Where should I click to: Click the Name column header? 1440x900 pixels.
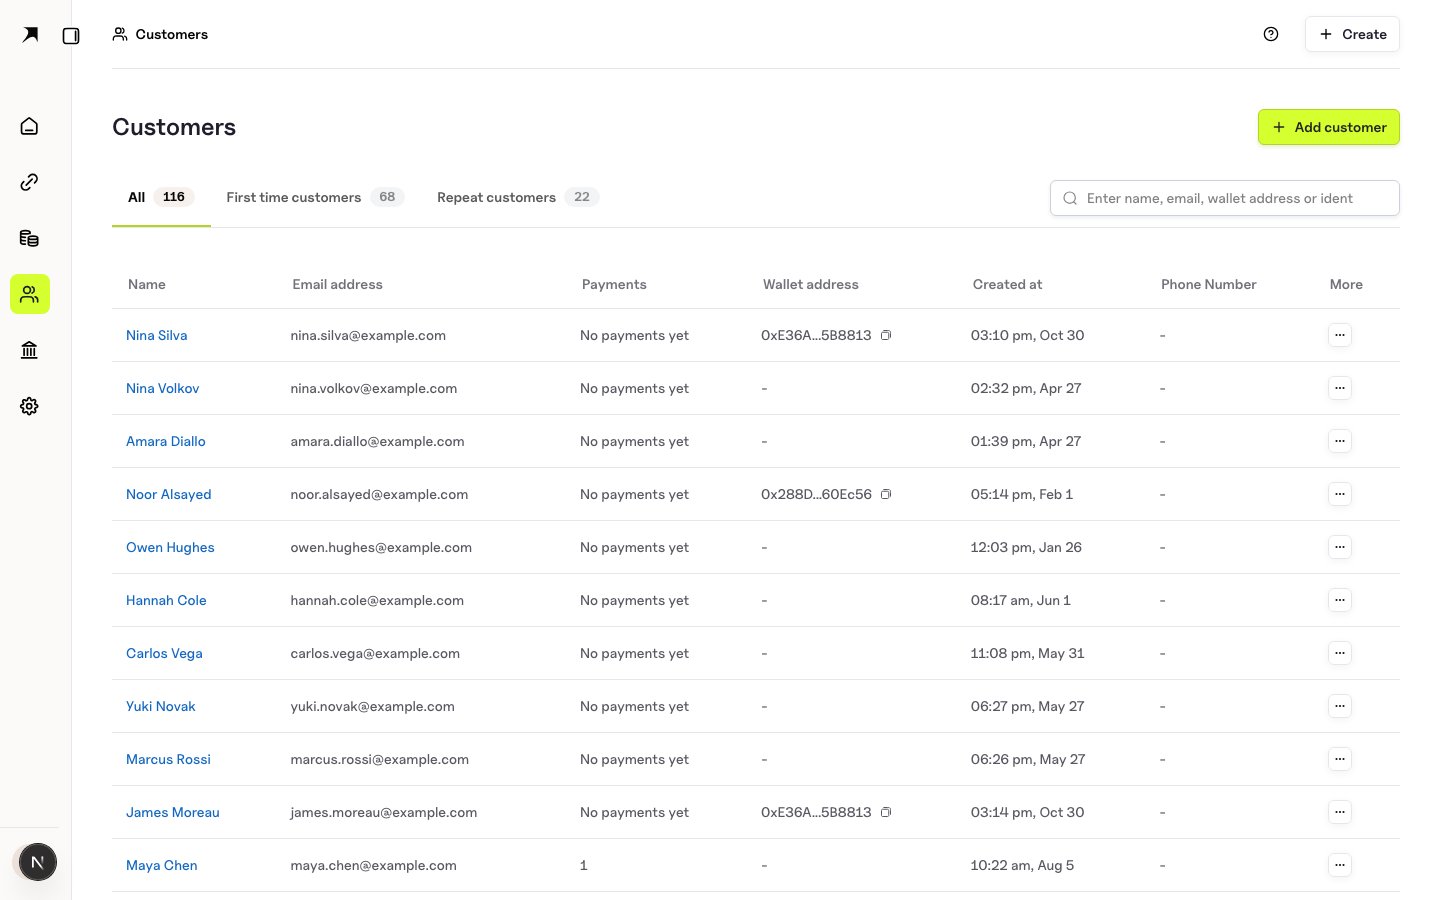pyautogui.click(x=147, y=284)
